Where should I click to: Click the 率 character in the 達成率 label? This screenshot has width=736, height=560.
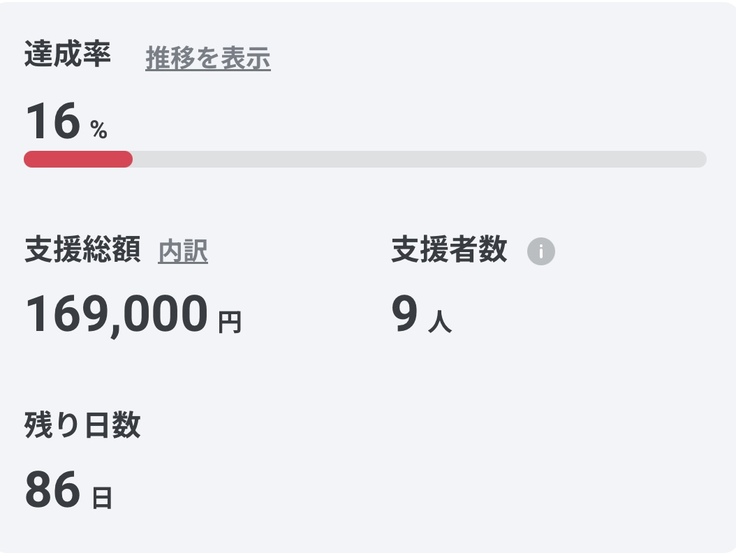click(x=96, y=56)
